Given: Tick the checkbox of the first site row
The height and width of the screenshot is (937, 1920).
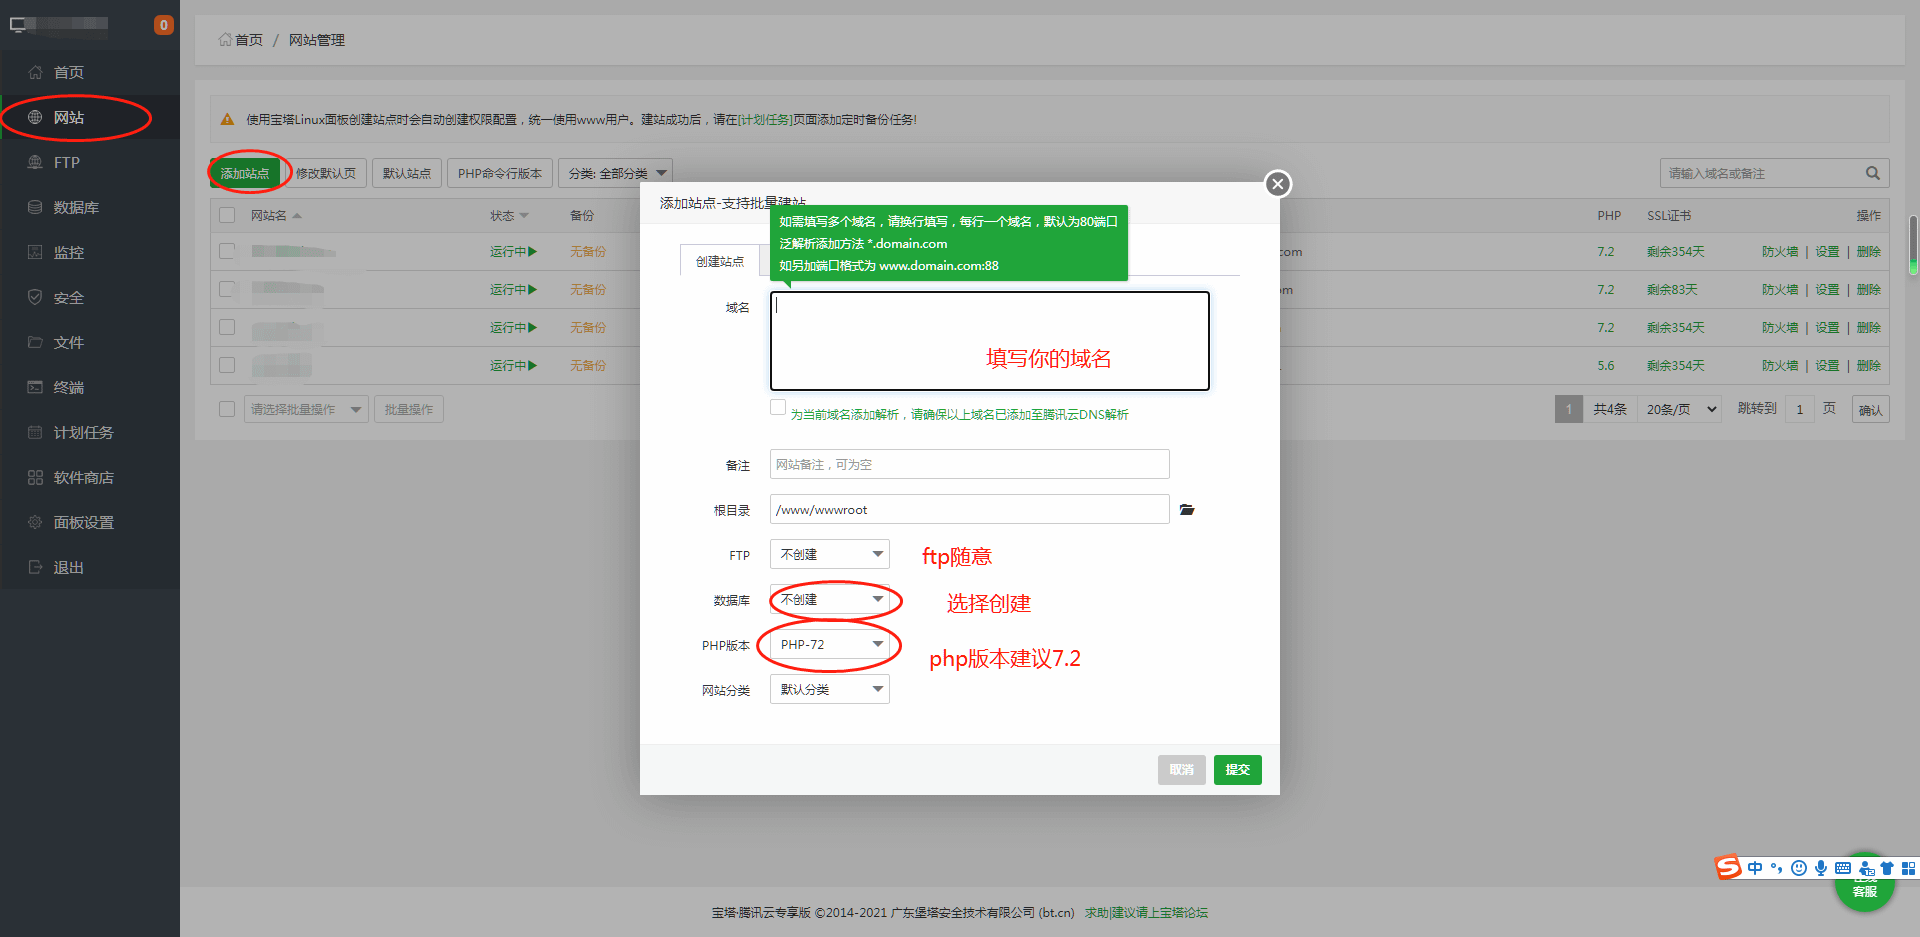Looking at the screenshot, I should pos(227,251).
